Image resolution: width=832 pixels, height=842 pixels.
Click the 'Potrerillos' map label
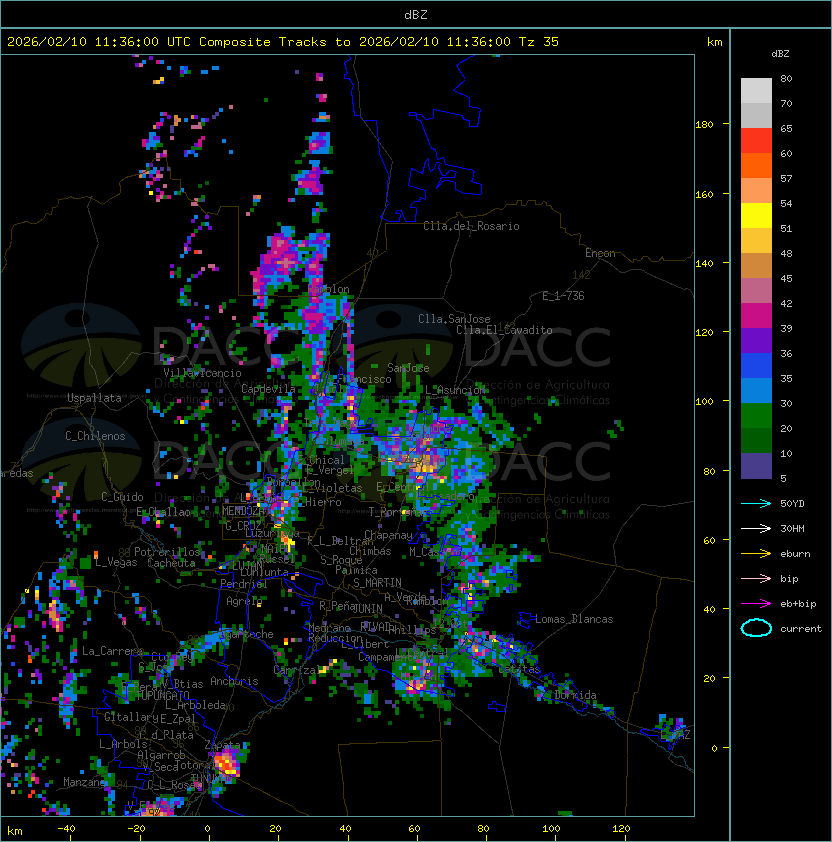pyautogui.click(x=167, y=551)
